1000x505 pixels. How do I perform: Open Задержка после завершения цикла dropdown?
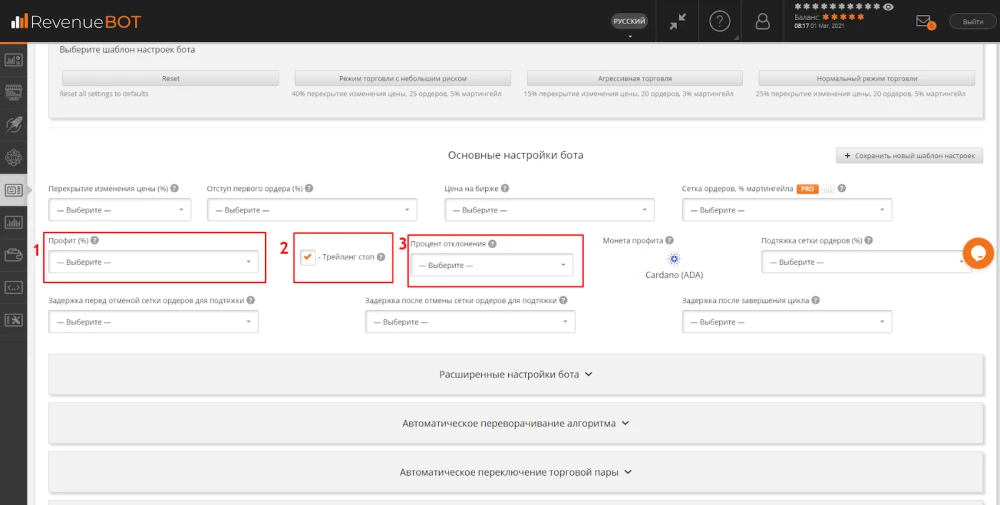point(787,322)
